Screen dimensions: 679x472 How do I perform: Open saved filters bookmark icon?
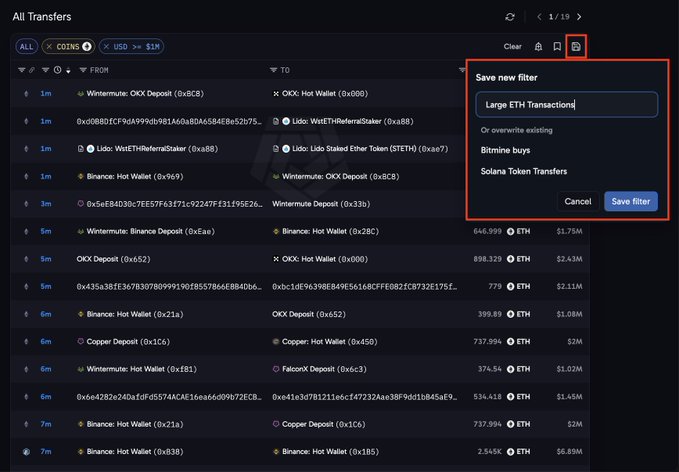coord(557,46)
